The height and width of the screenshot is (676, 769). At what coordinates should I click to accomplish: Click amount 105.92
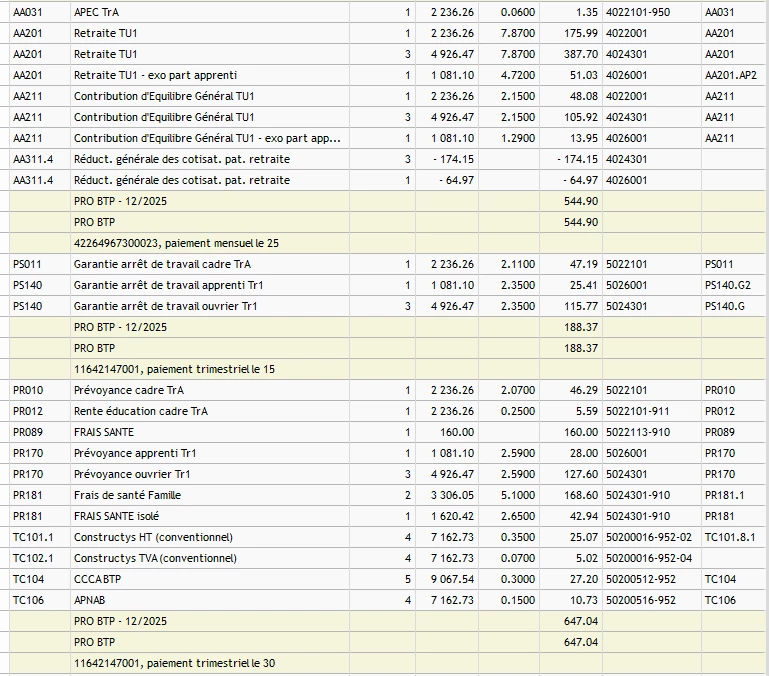(x=581, y=117)
